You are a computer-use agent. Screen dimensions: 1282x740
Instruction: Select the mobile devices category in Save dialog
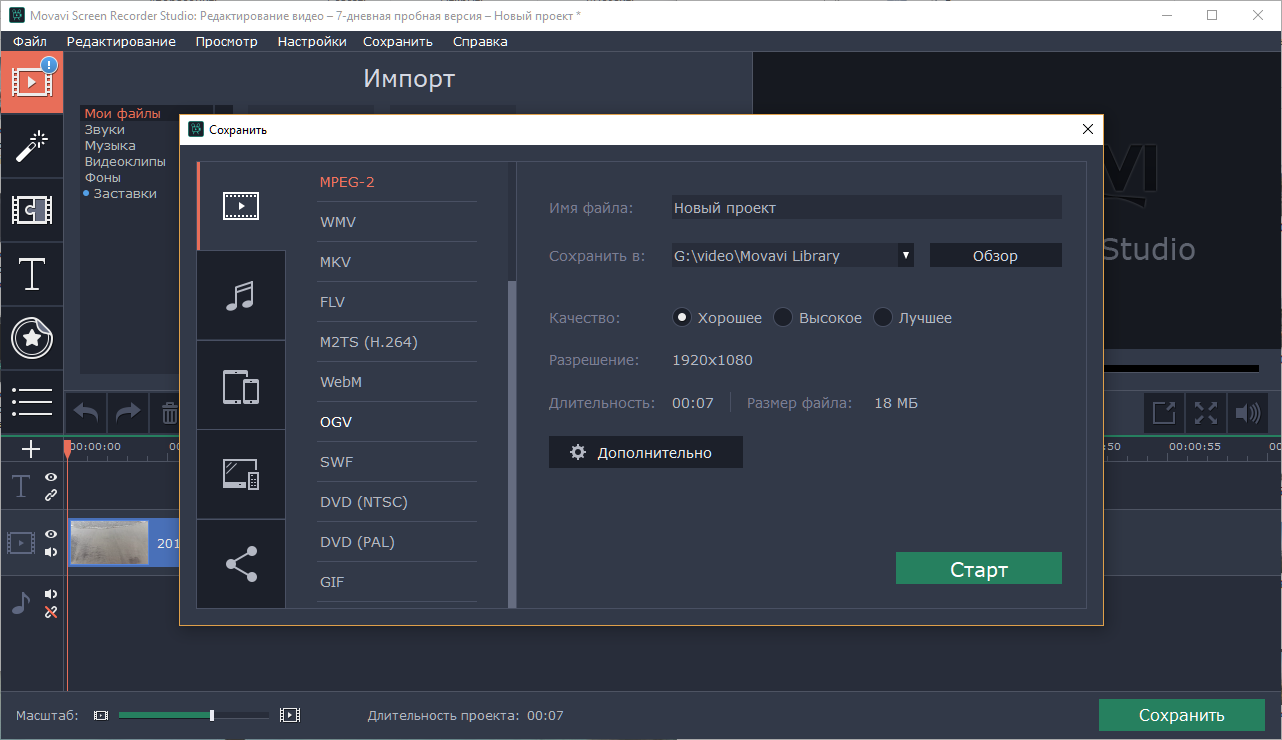pyautogui.click(x=241, y=385)
